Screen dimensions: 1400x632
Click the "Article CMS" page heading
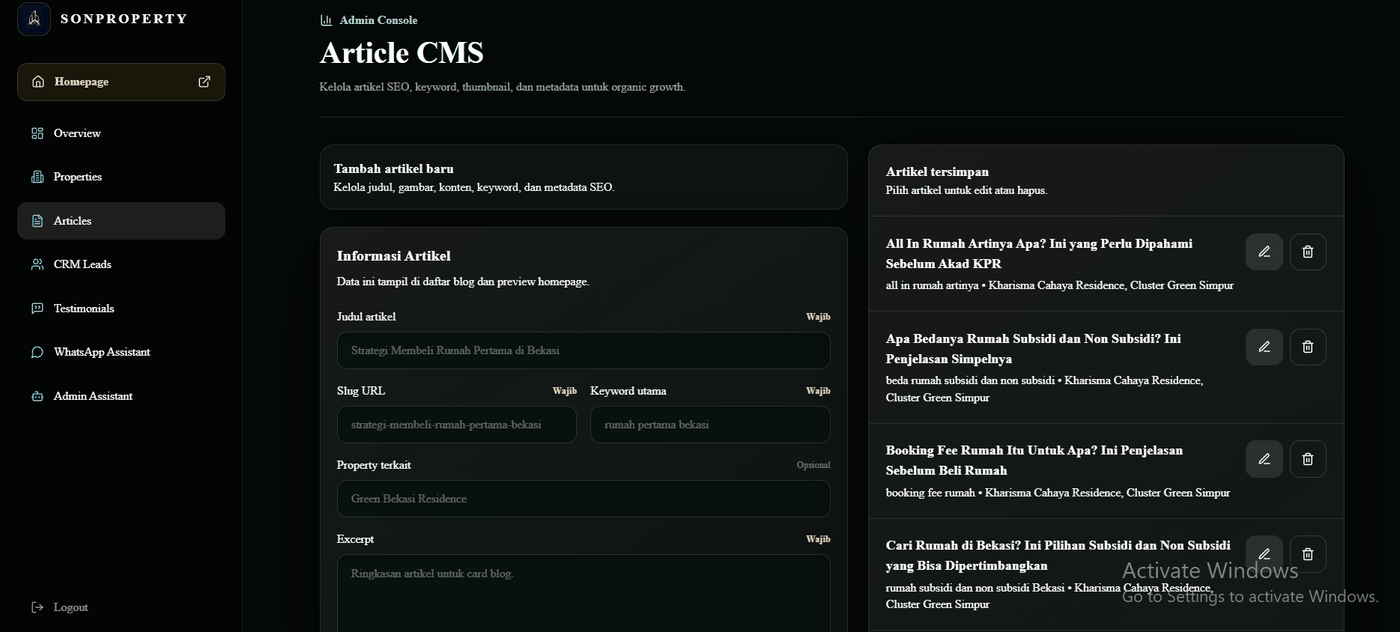click(x=402, y=53)
